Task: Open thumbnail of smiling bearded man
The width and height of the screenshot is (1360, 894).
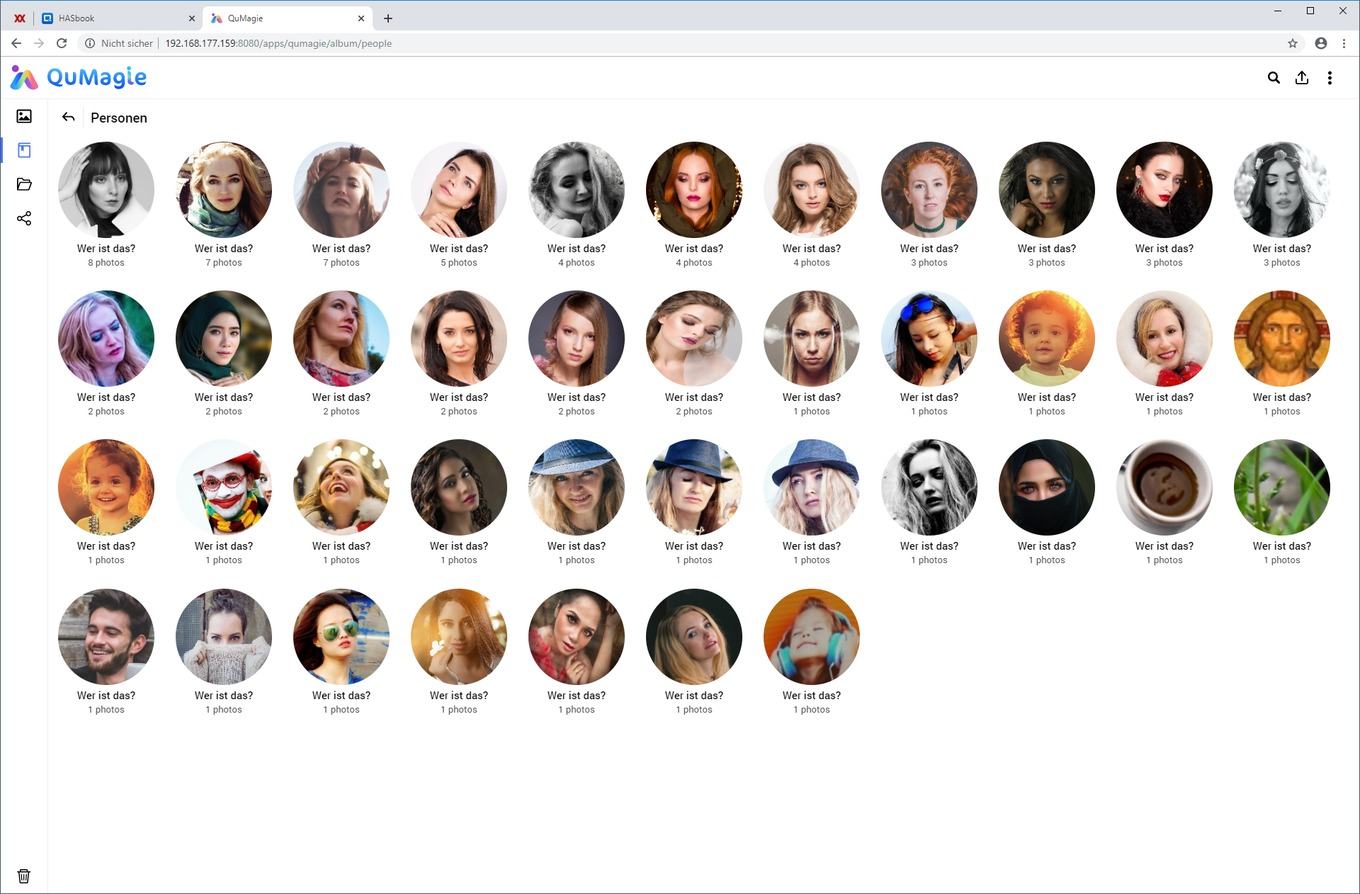Action: [106, 636]
